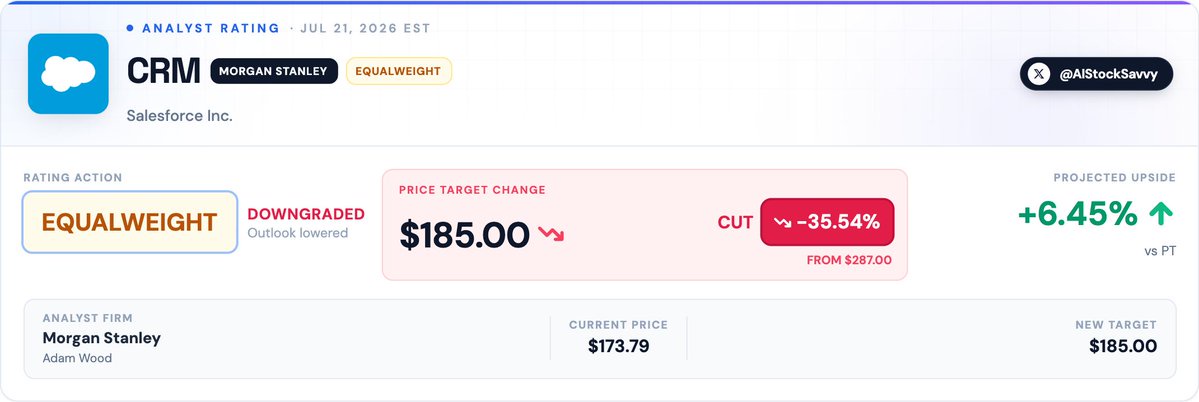Open the @AIStockSavvy handle
The width and height of the screenshot is (1199, 402).
(x=1096, y=74)
